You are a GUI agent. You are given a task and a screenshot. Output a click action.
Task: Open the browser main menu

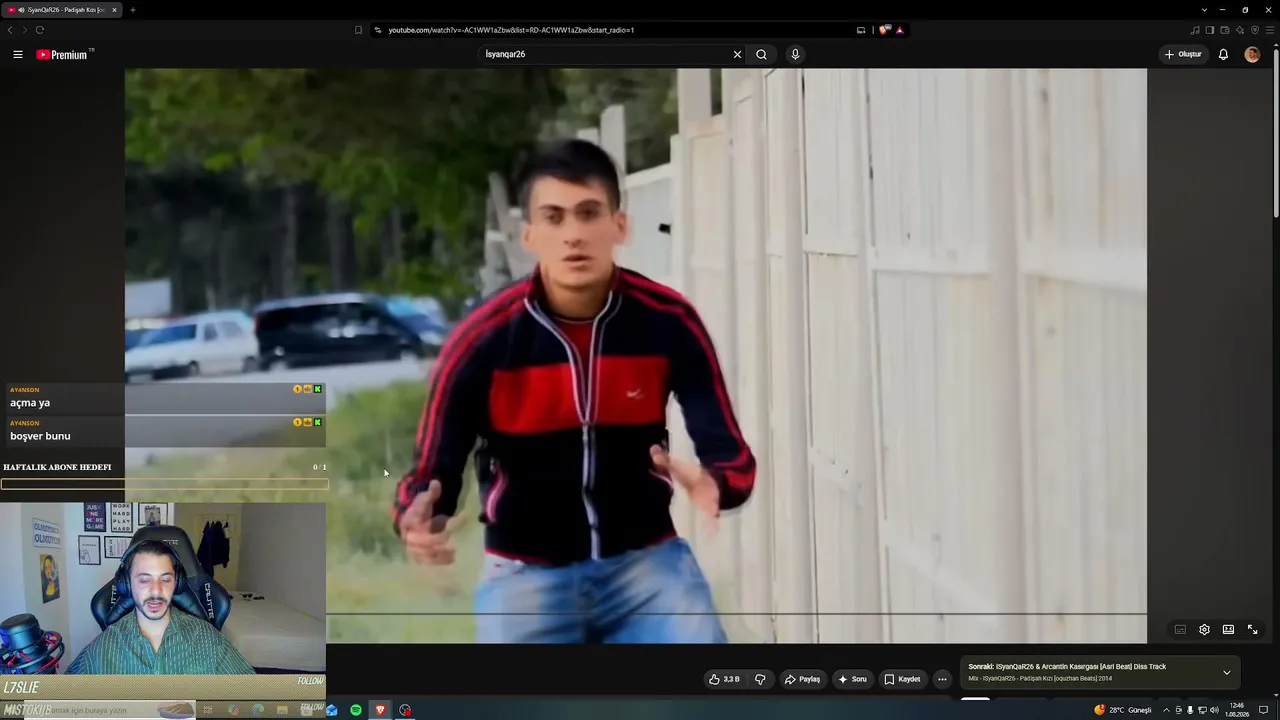tap(1270, 30)
